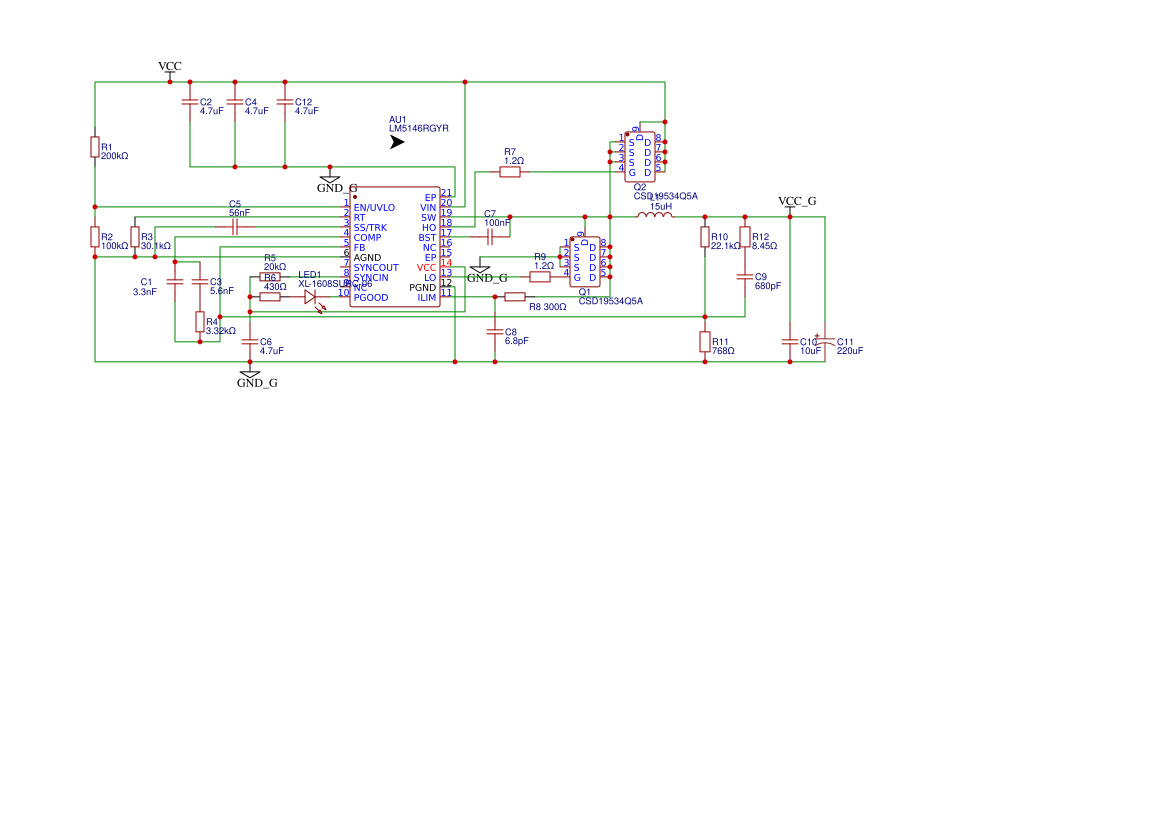The width and height of the screenshot is (1169, 827).
Task: Select the "CSD19534Q5A" text under Q1
Action: [611, 301]
